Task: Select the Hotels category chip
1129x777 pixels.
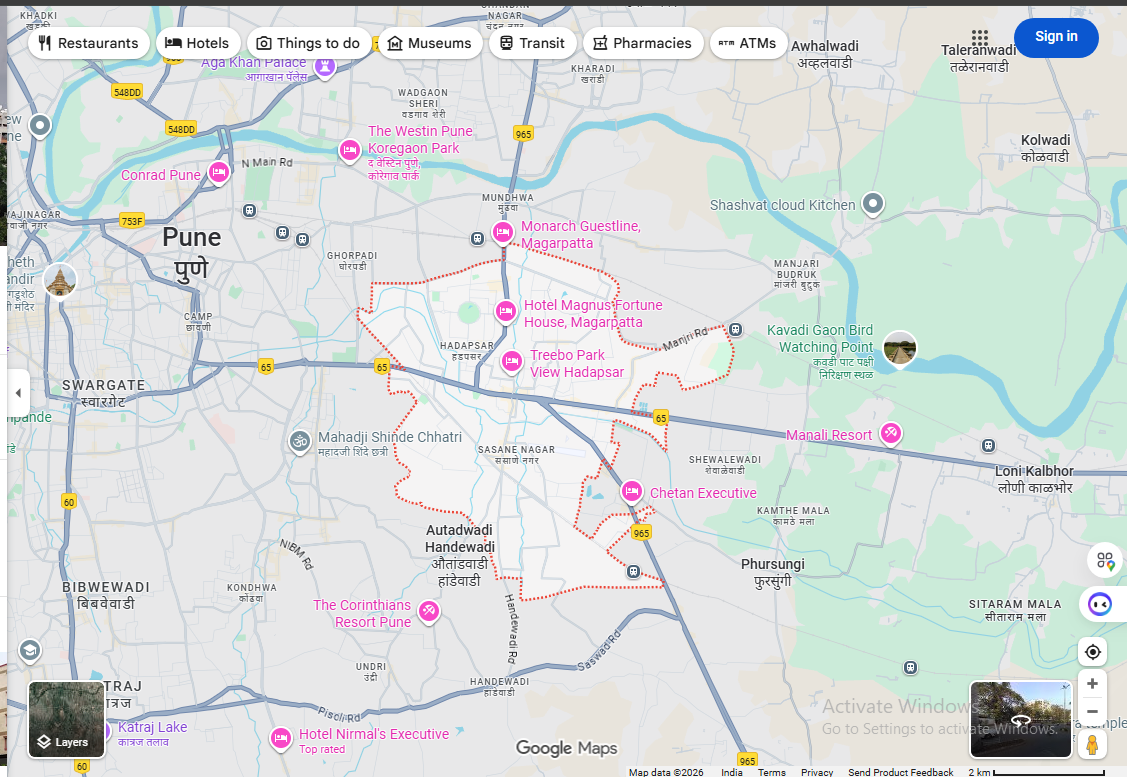Action: click(x=197, y=43)
